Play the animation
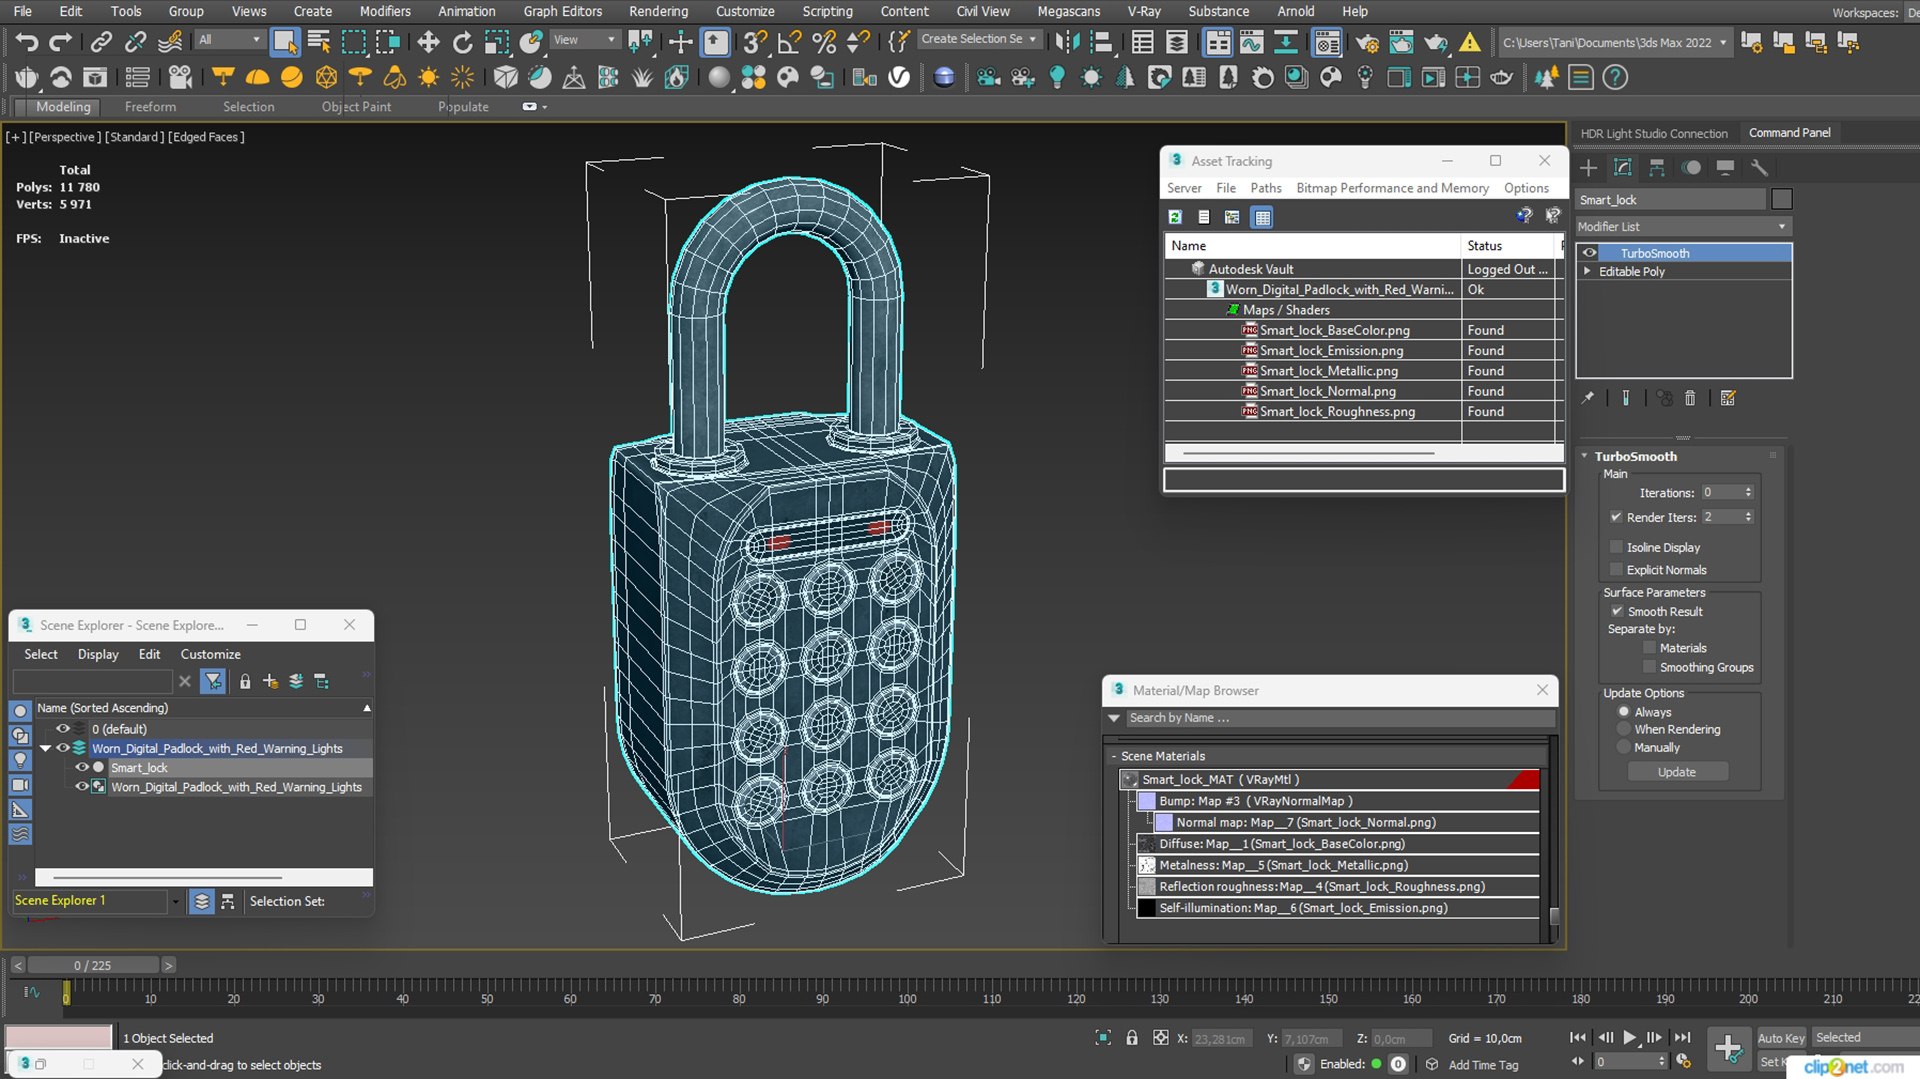 tap(1630, 1037)
